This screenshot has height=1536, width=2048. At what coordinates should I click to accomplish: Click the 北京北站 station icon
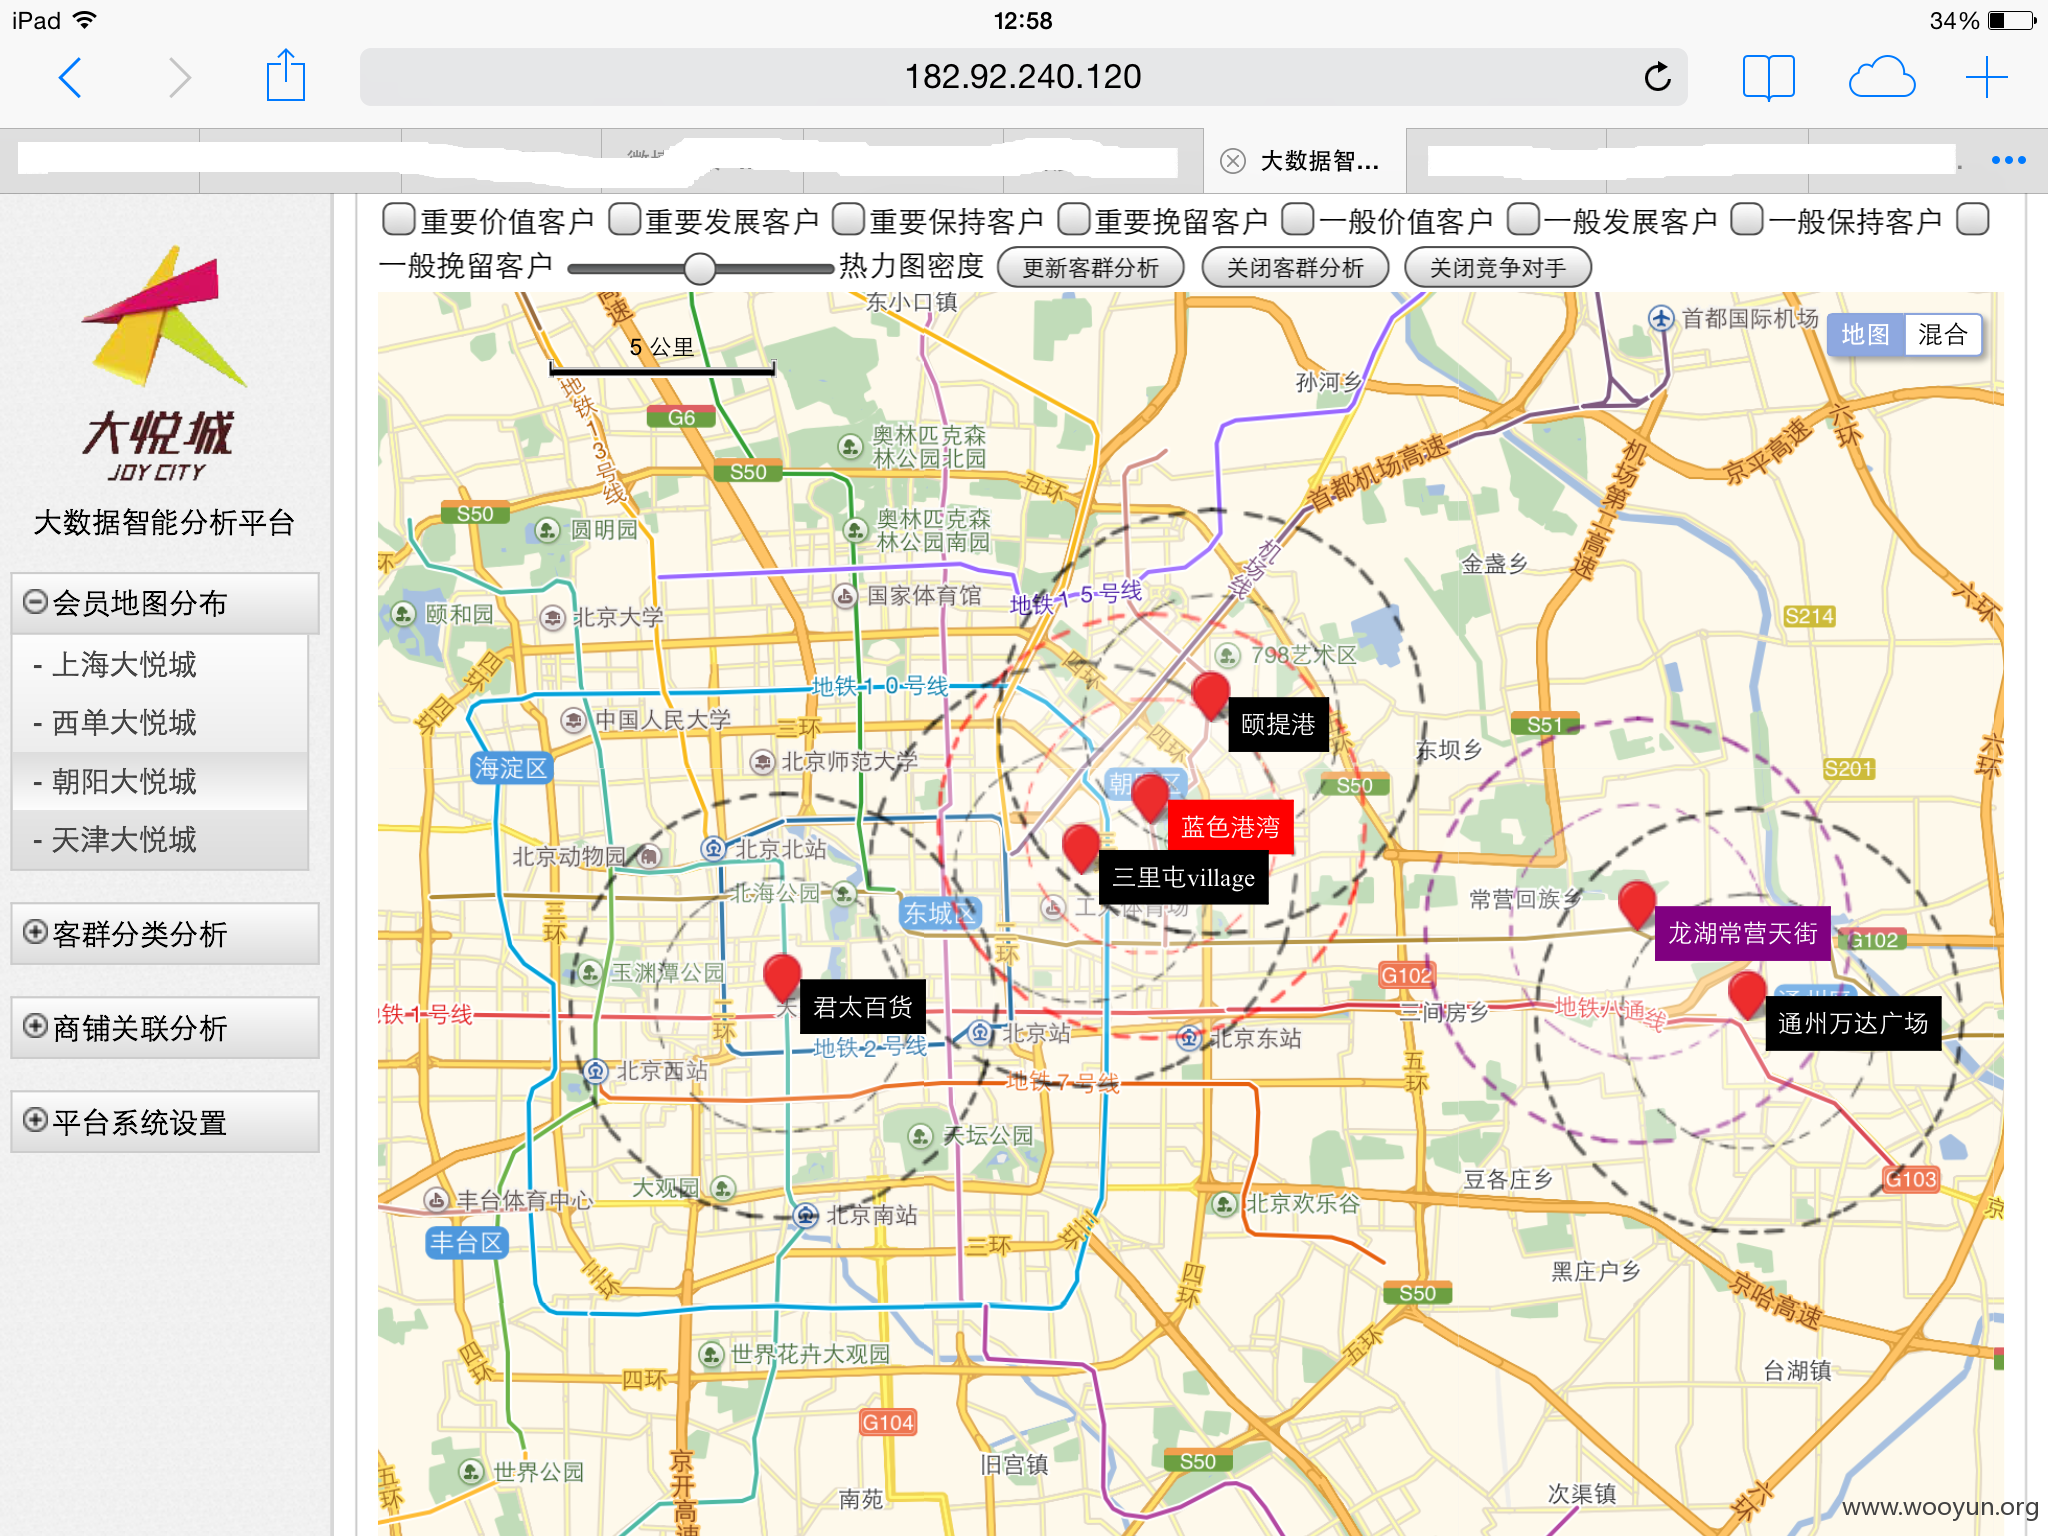point(713,849)
